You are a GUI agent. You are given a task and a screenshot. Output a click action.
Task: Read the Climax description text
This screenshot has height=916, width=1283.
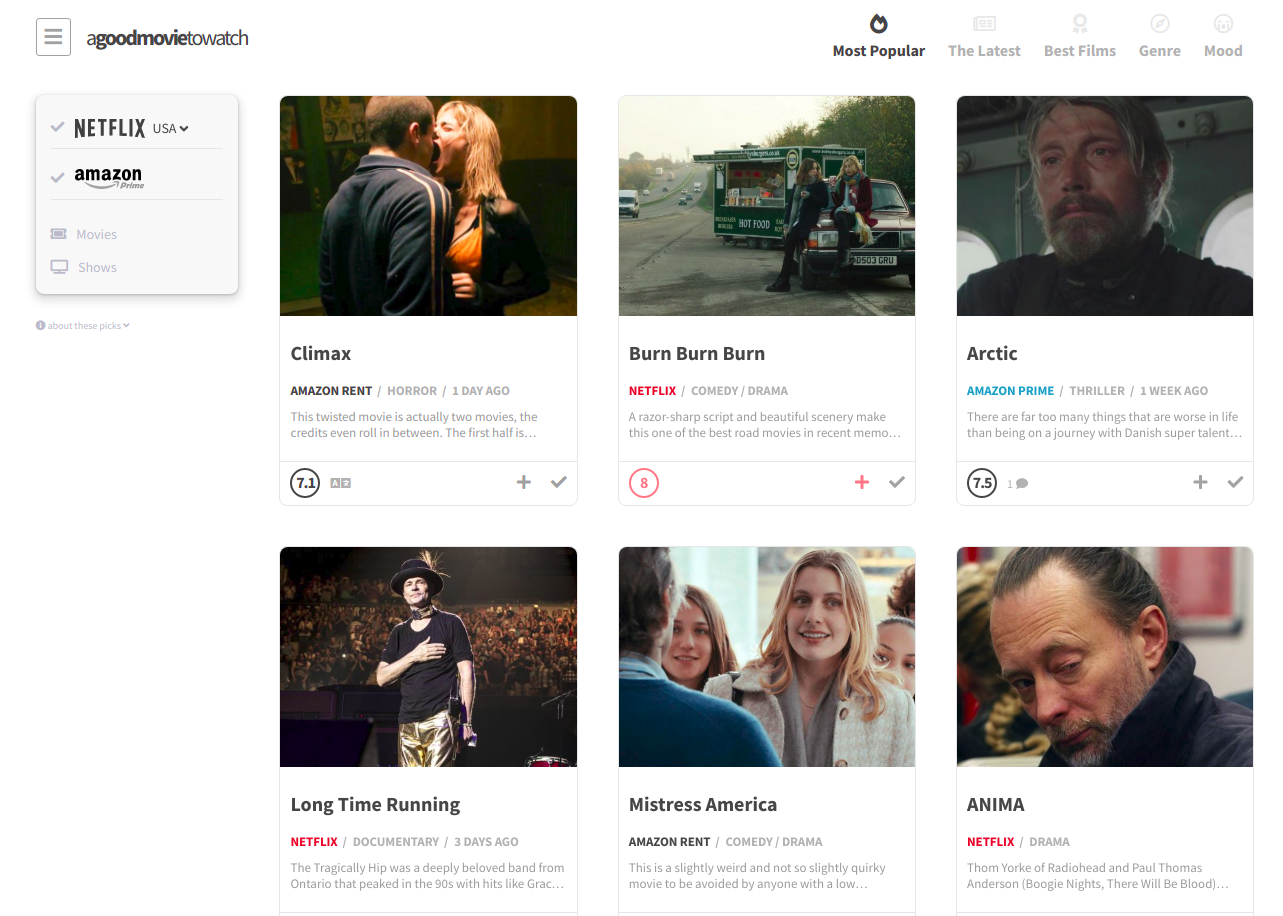coord(415,425)
